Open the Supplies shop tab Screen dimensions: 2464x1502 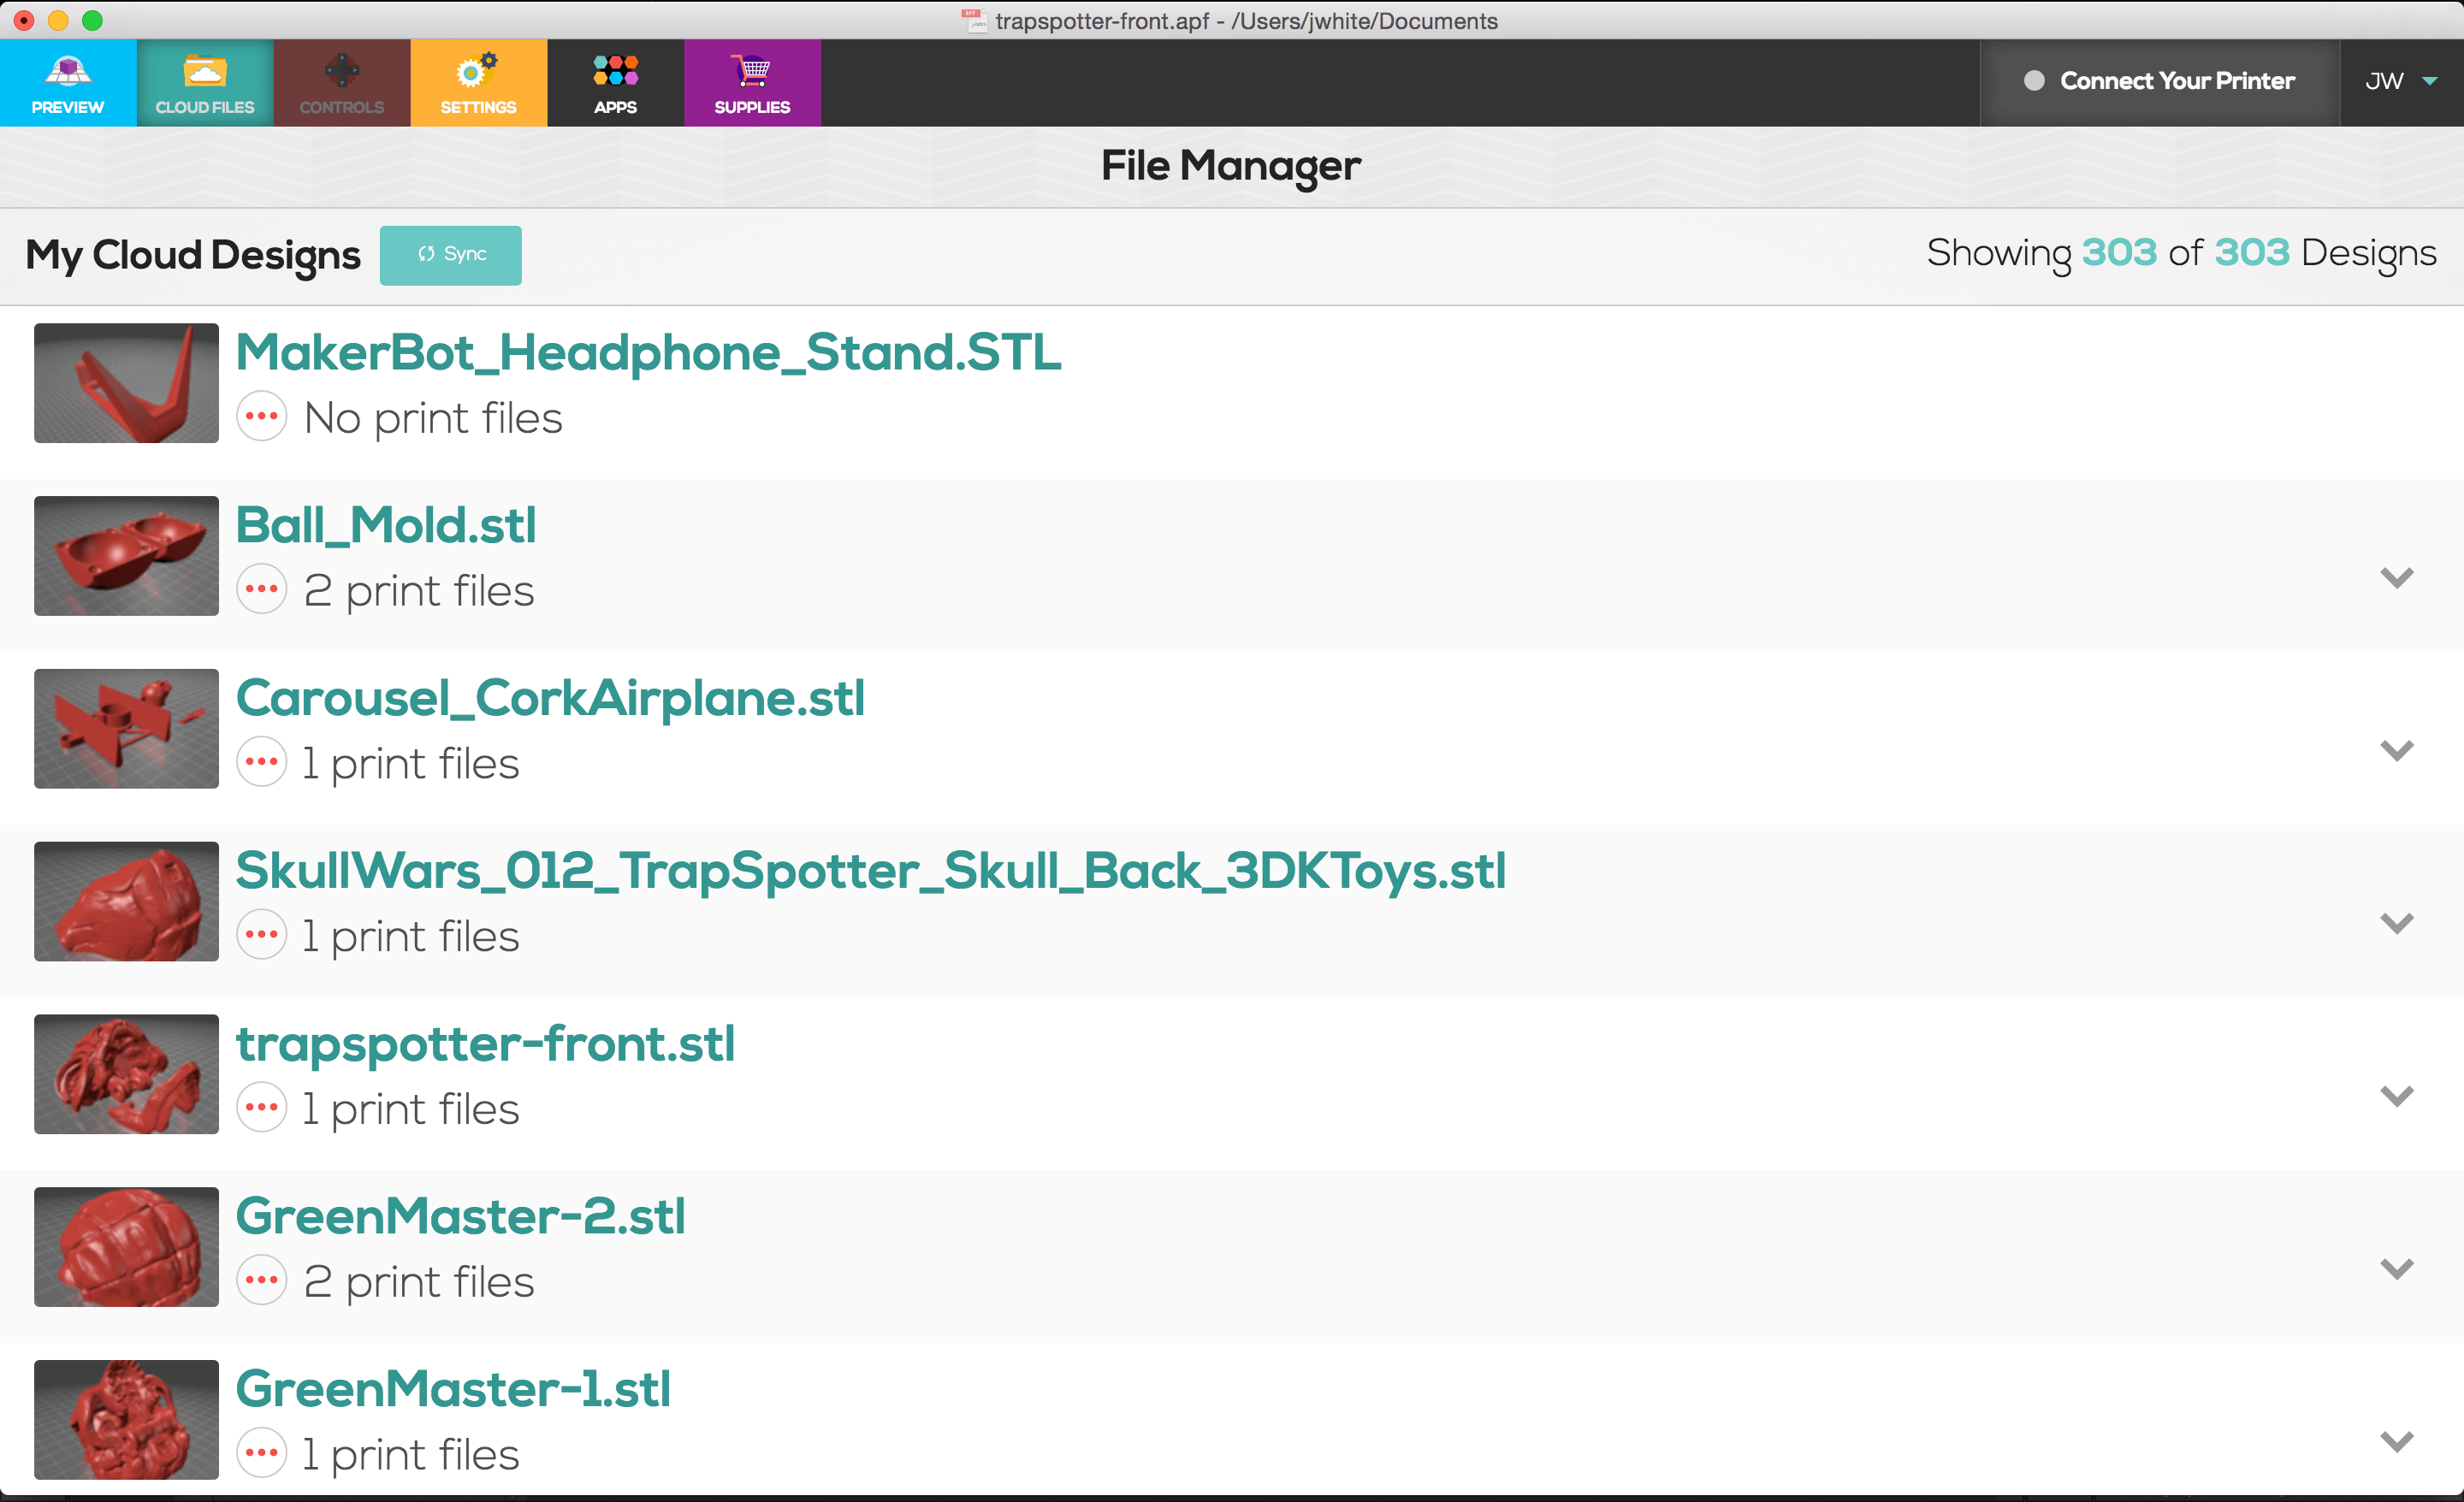(x=753, y=83)
